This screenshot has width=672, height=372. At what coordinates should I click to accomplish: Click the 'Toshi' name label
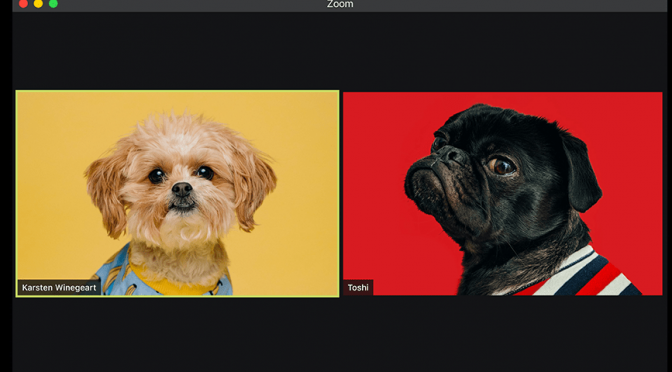point(358,288)
